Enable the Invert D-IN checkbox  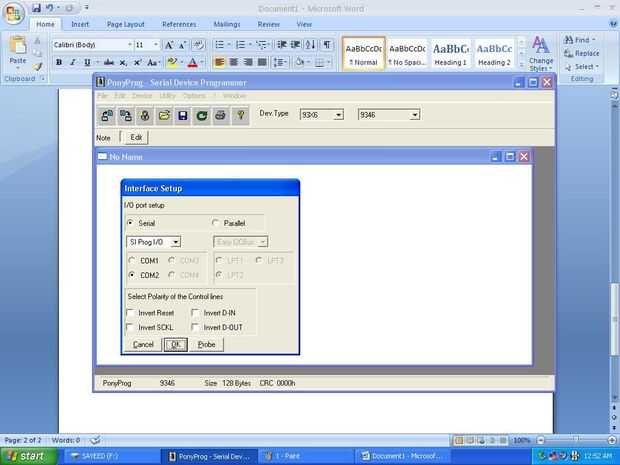[x=195, y=313]
